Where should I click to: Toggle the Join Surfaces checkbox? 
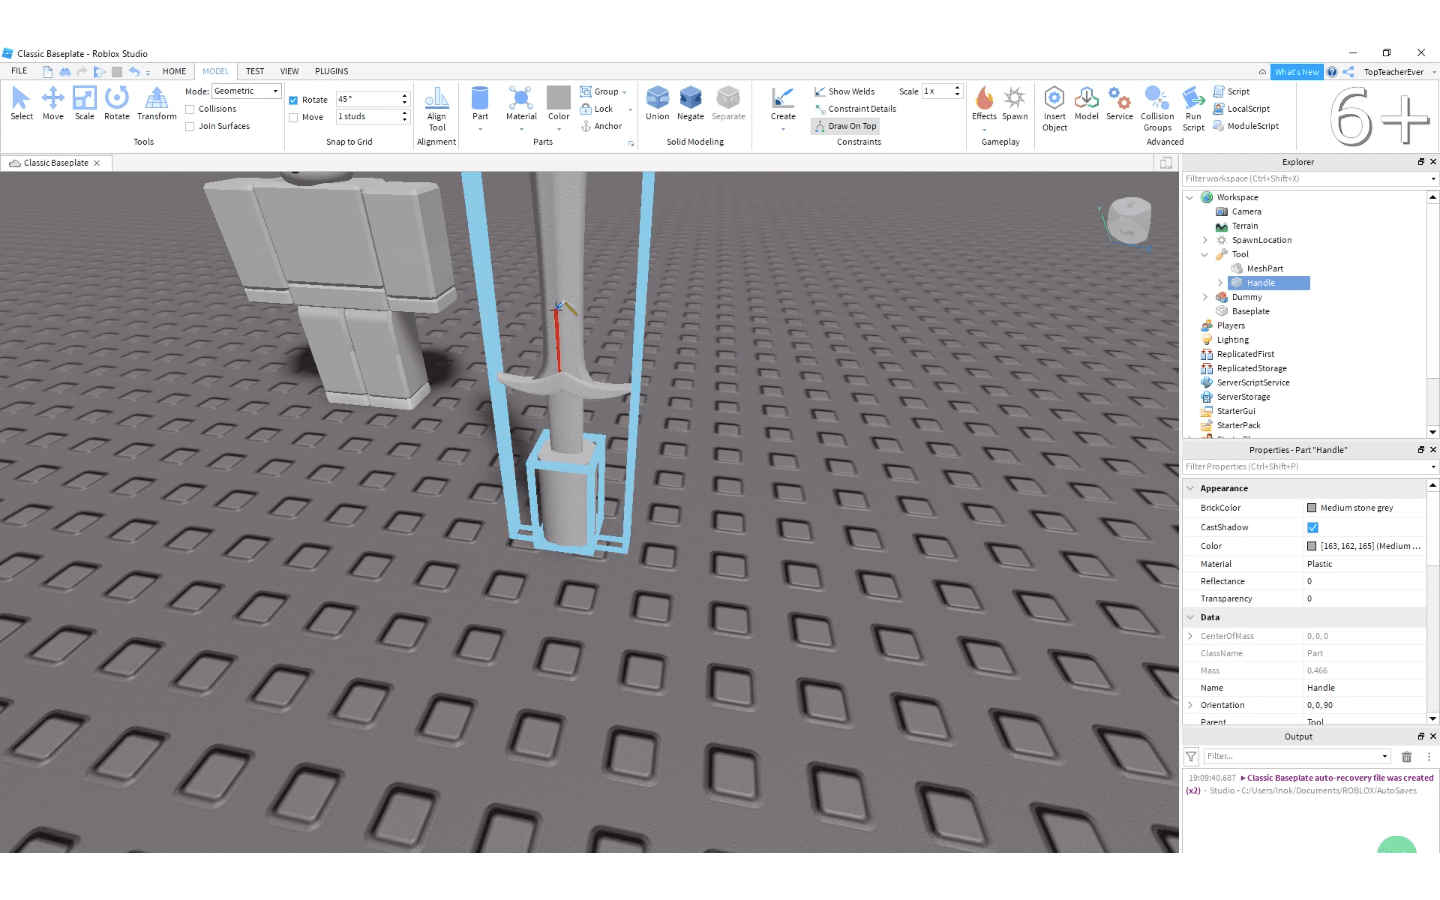(190, 126)
